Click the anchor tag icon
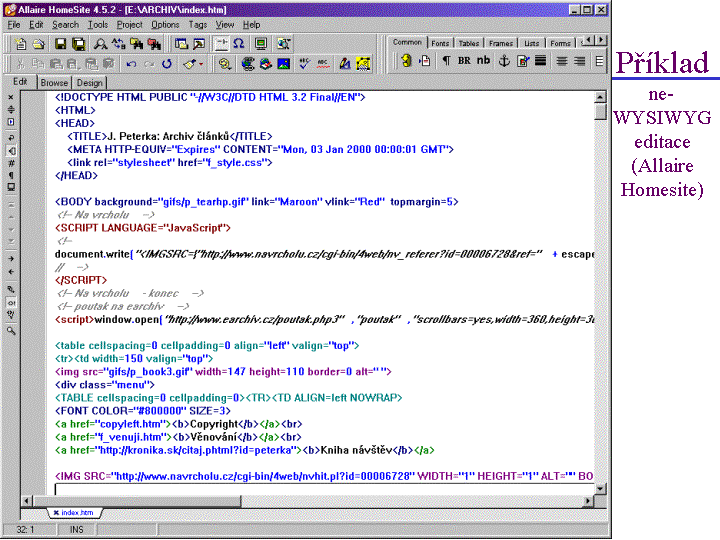Image resolution: width=720 pixels, height=540 pixels. click(x=504, y=61)
